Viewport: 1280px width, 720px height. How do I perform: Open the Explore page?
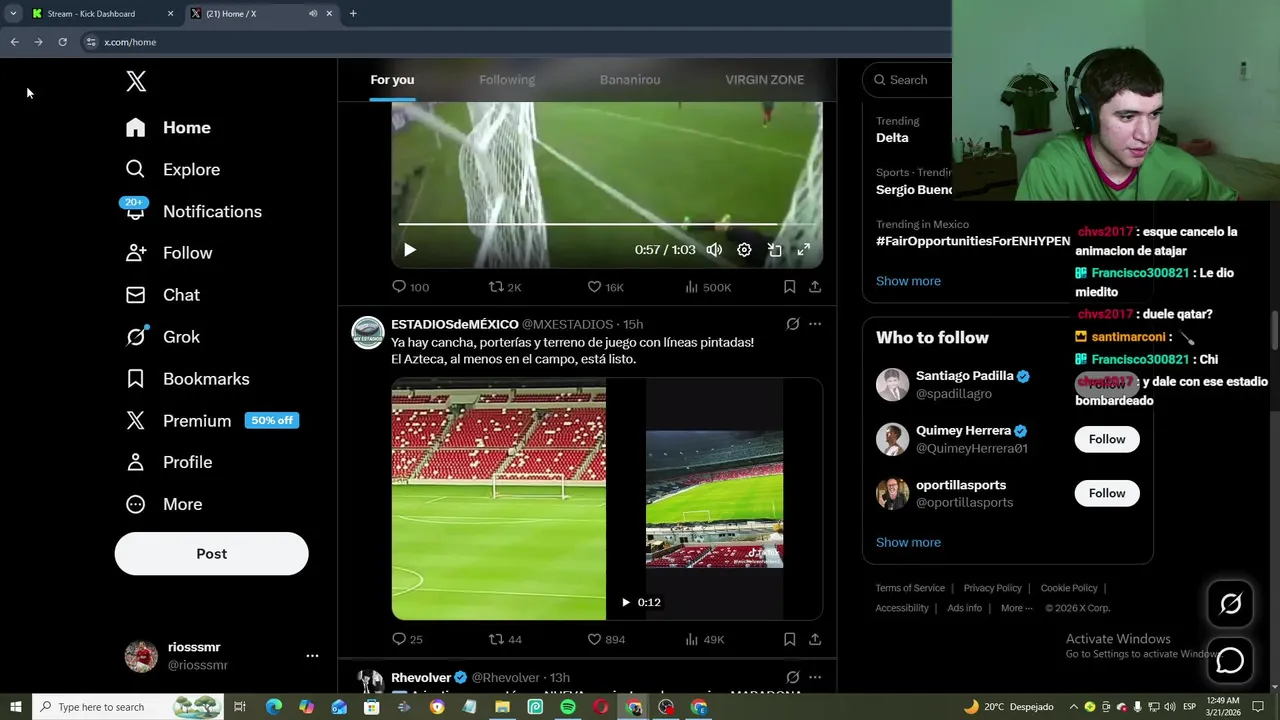172,170
